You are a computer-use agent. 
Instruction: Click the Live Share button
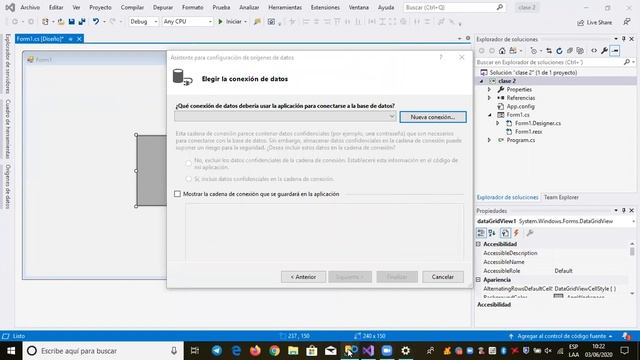tap(594, 22)
